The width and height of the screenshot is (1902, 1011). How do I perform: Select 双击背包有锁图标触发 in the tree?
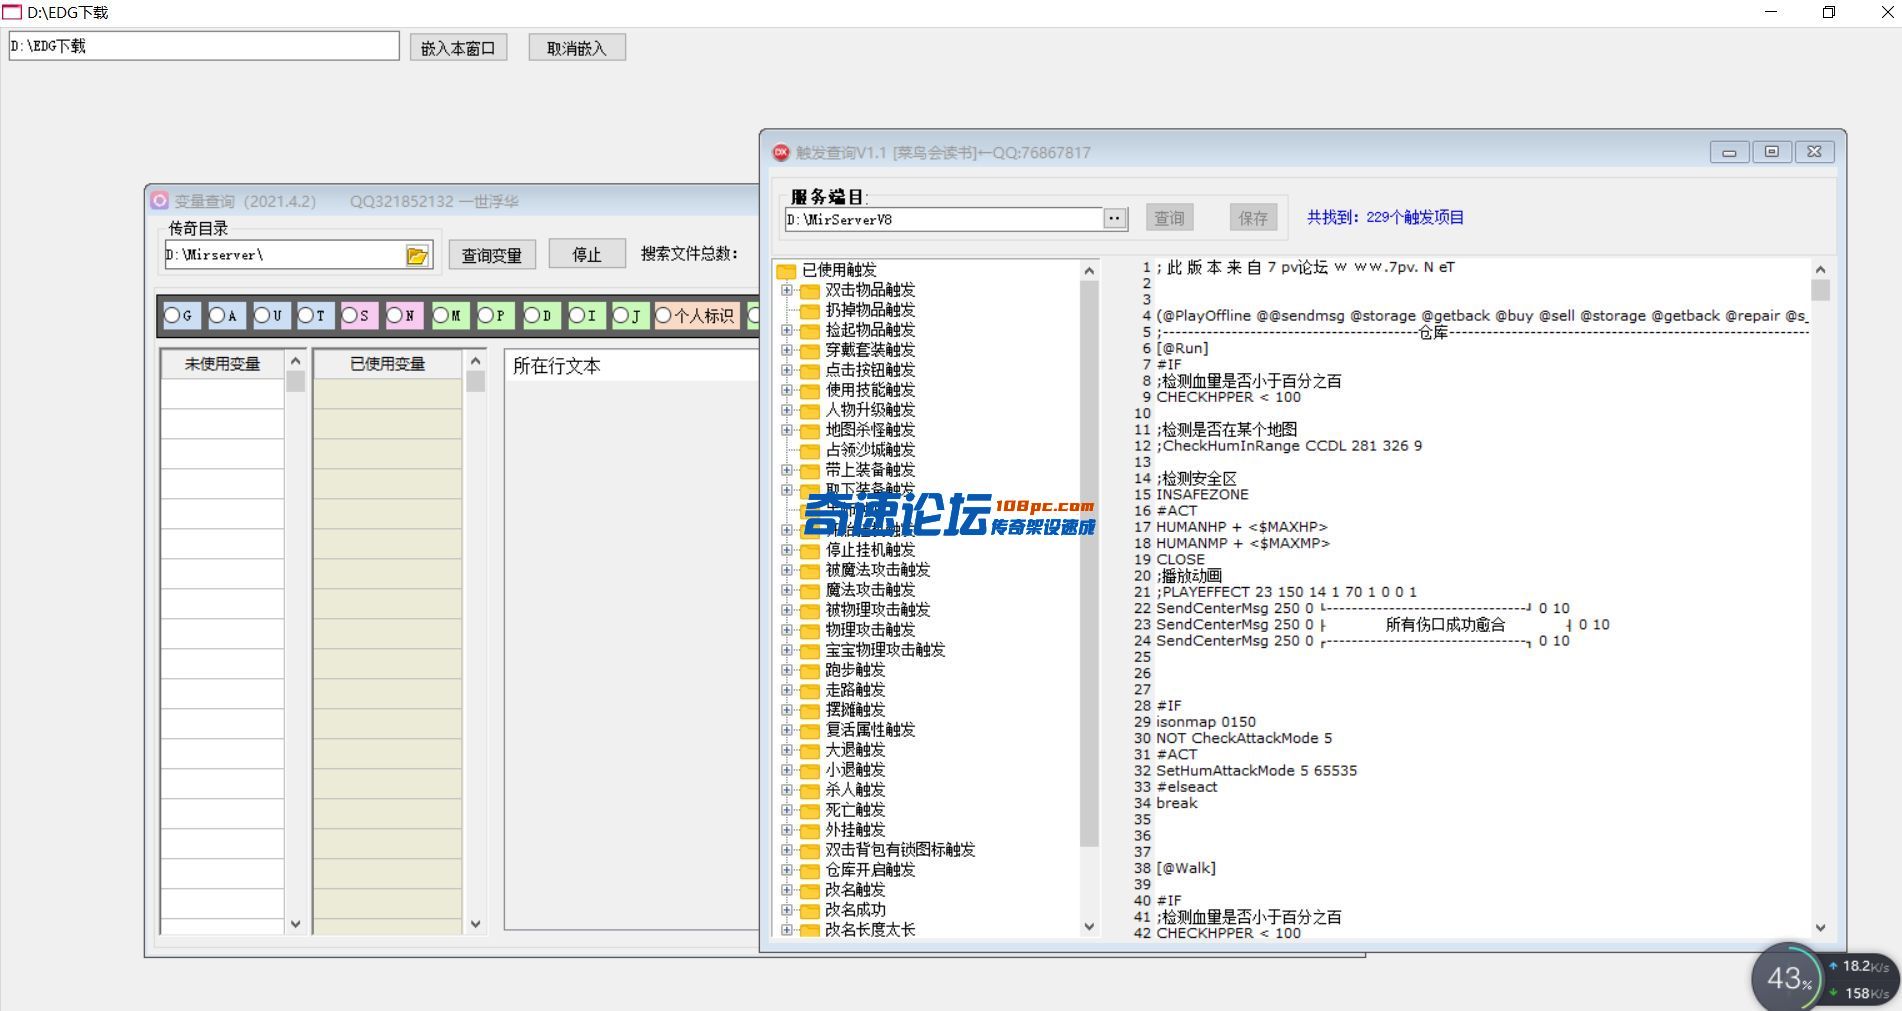coord(900,850)
